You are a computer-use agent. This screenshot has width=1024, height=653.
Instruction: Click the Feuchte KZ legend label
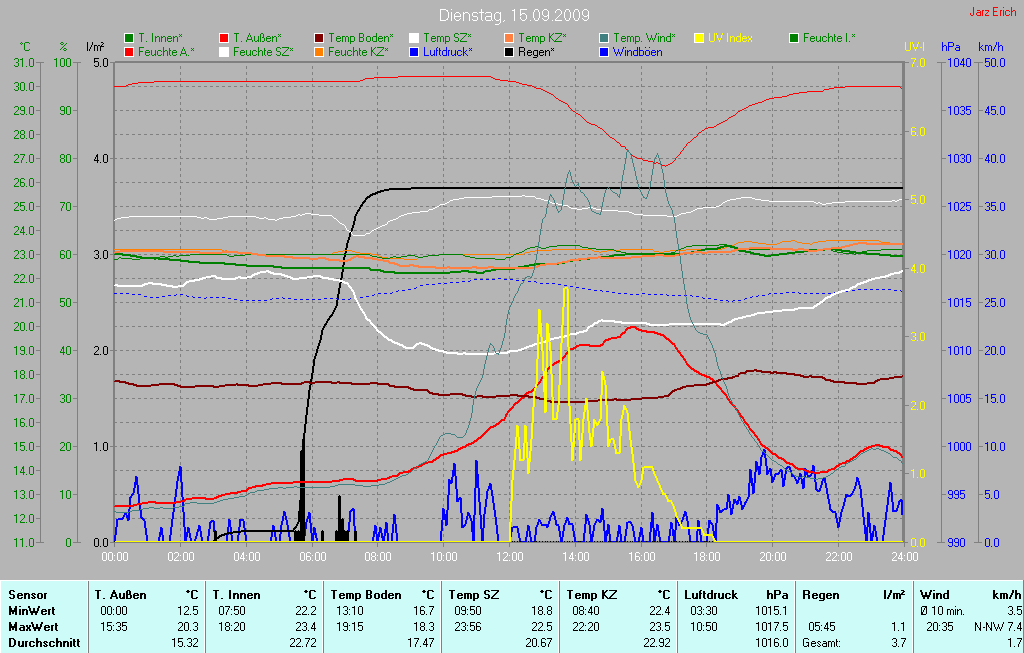coord(357,51)
